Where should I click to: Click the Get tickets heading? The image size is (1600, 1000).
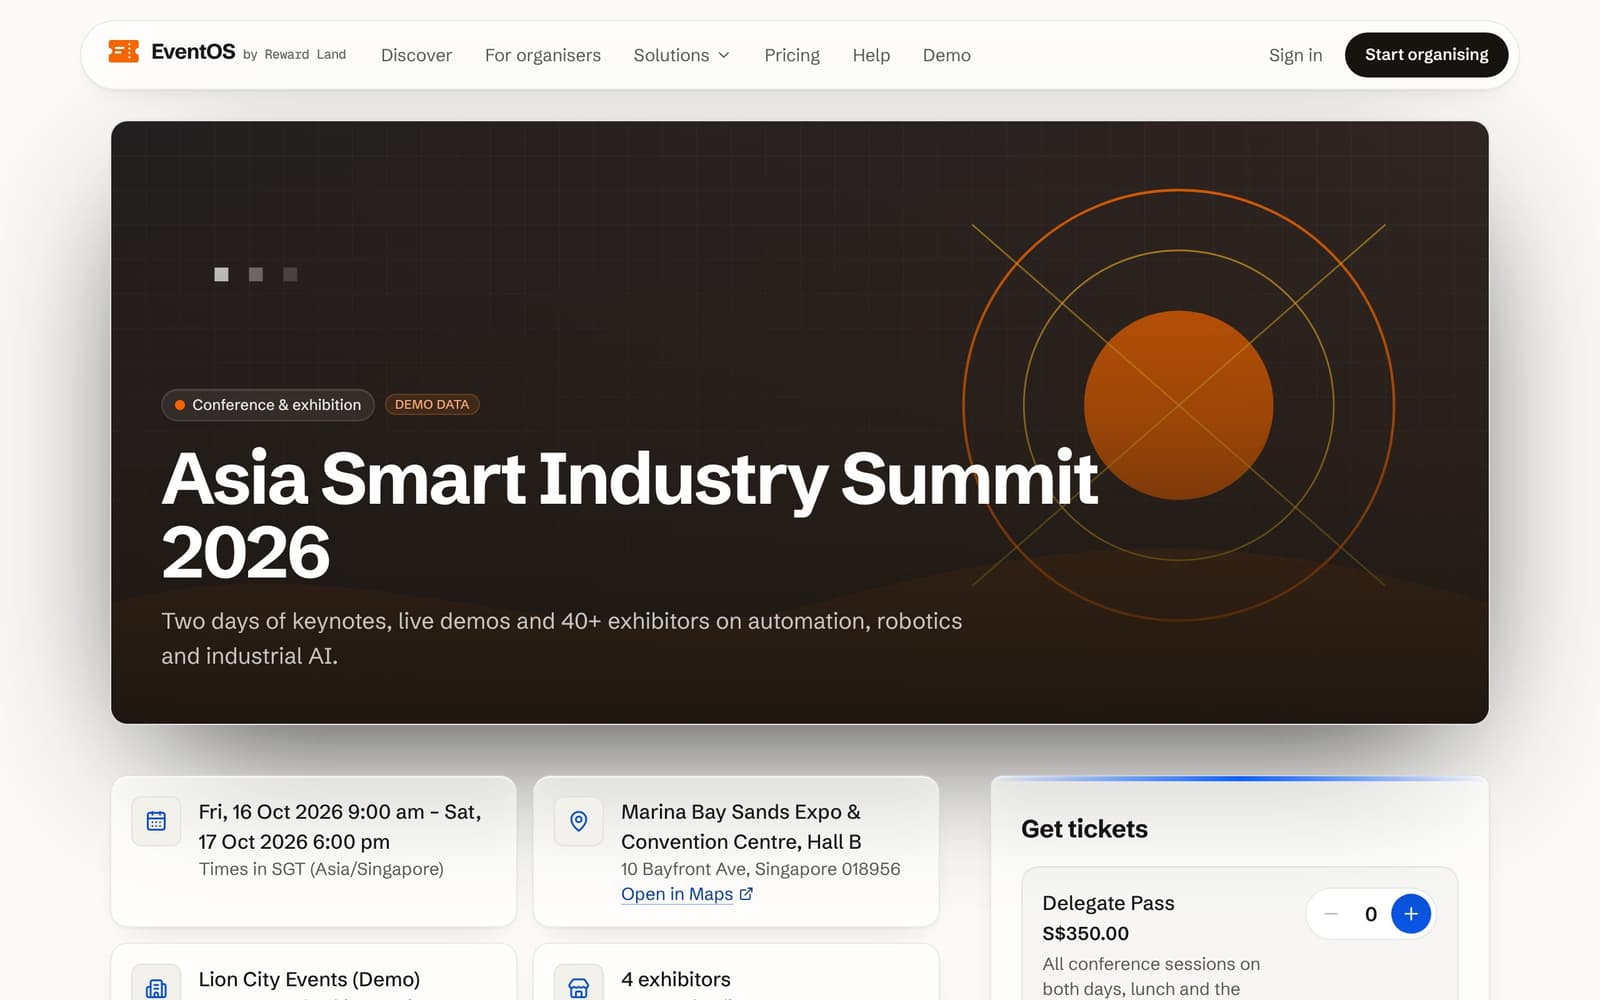(x=1084, y=829)
